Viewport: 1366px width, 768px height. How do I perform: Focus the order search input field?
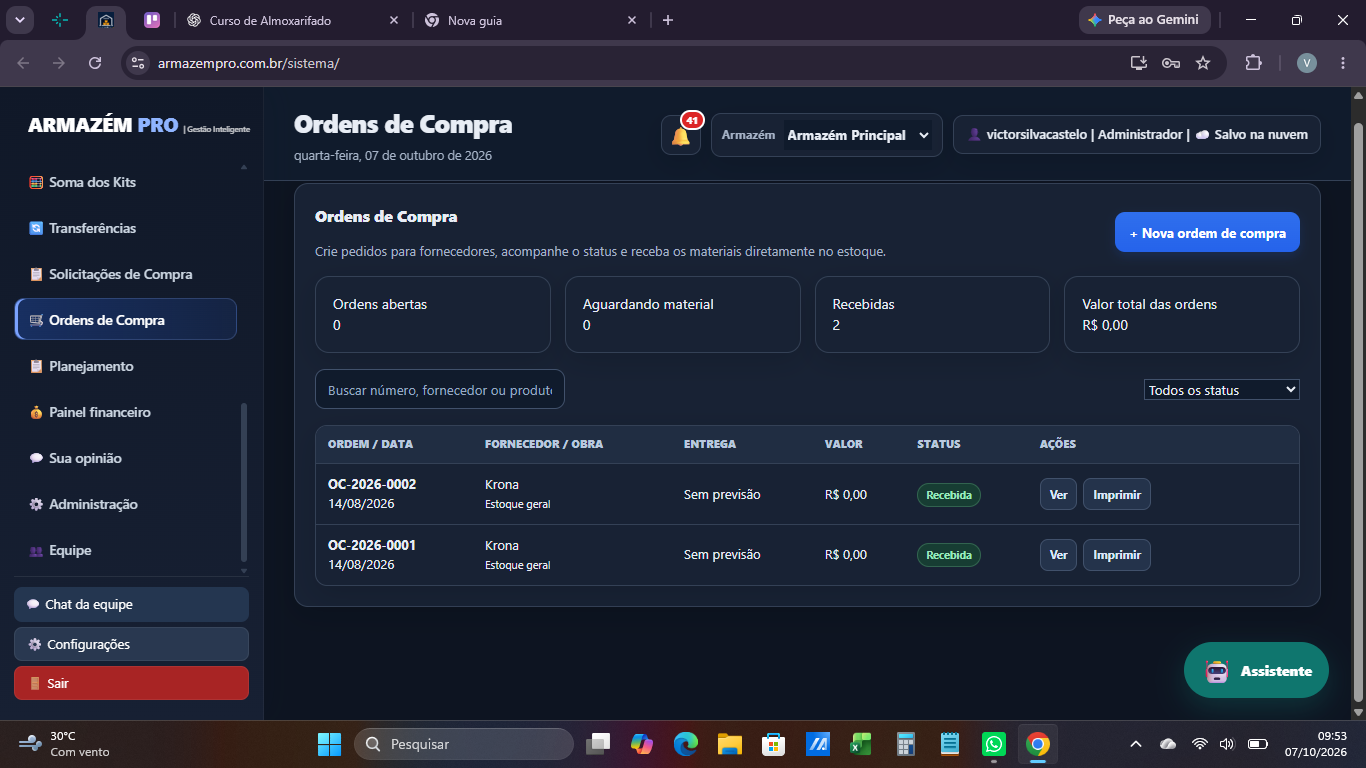tap(440, 389)
